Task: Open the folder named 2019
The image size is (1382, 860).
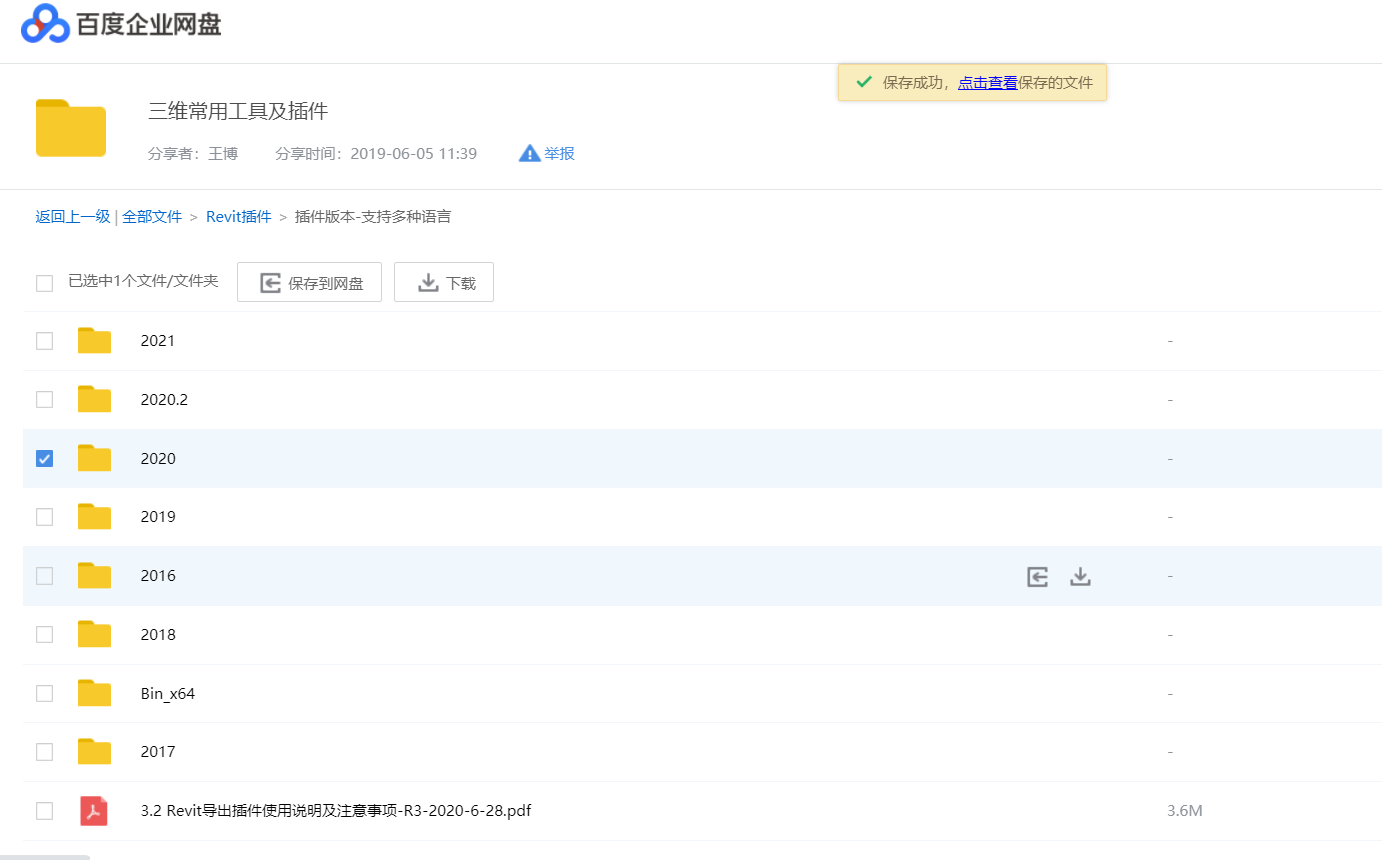Action: (158, 517)
